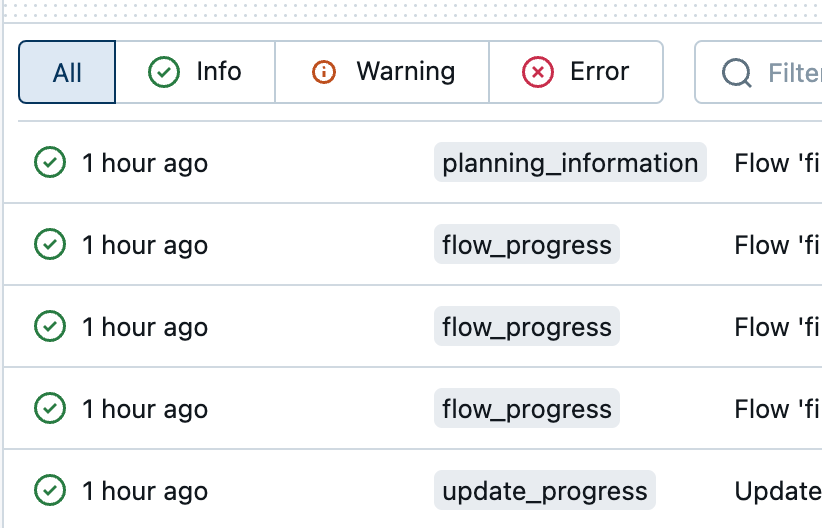The width and height of the screenshot is (822, 528).
Task: Open the planning_information event timestamp
Action: (x=145, y=163)
